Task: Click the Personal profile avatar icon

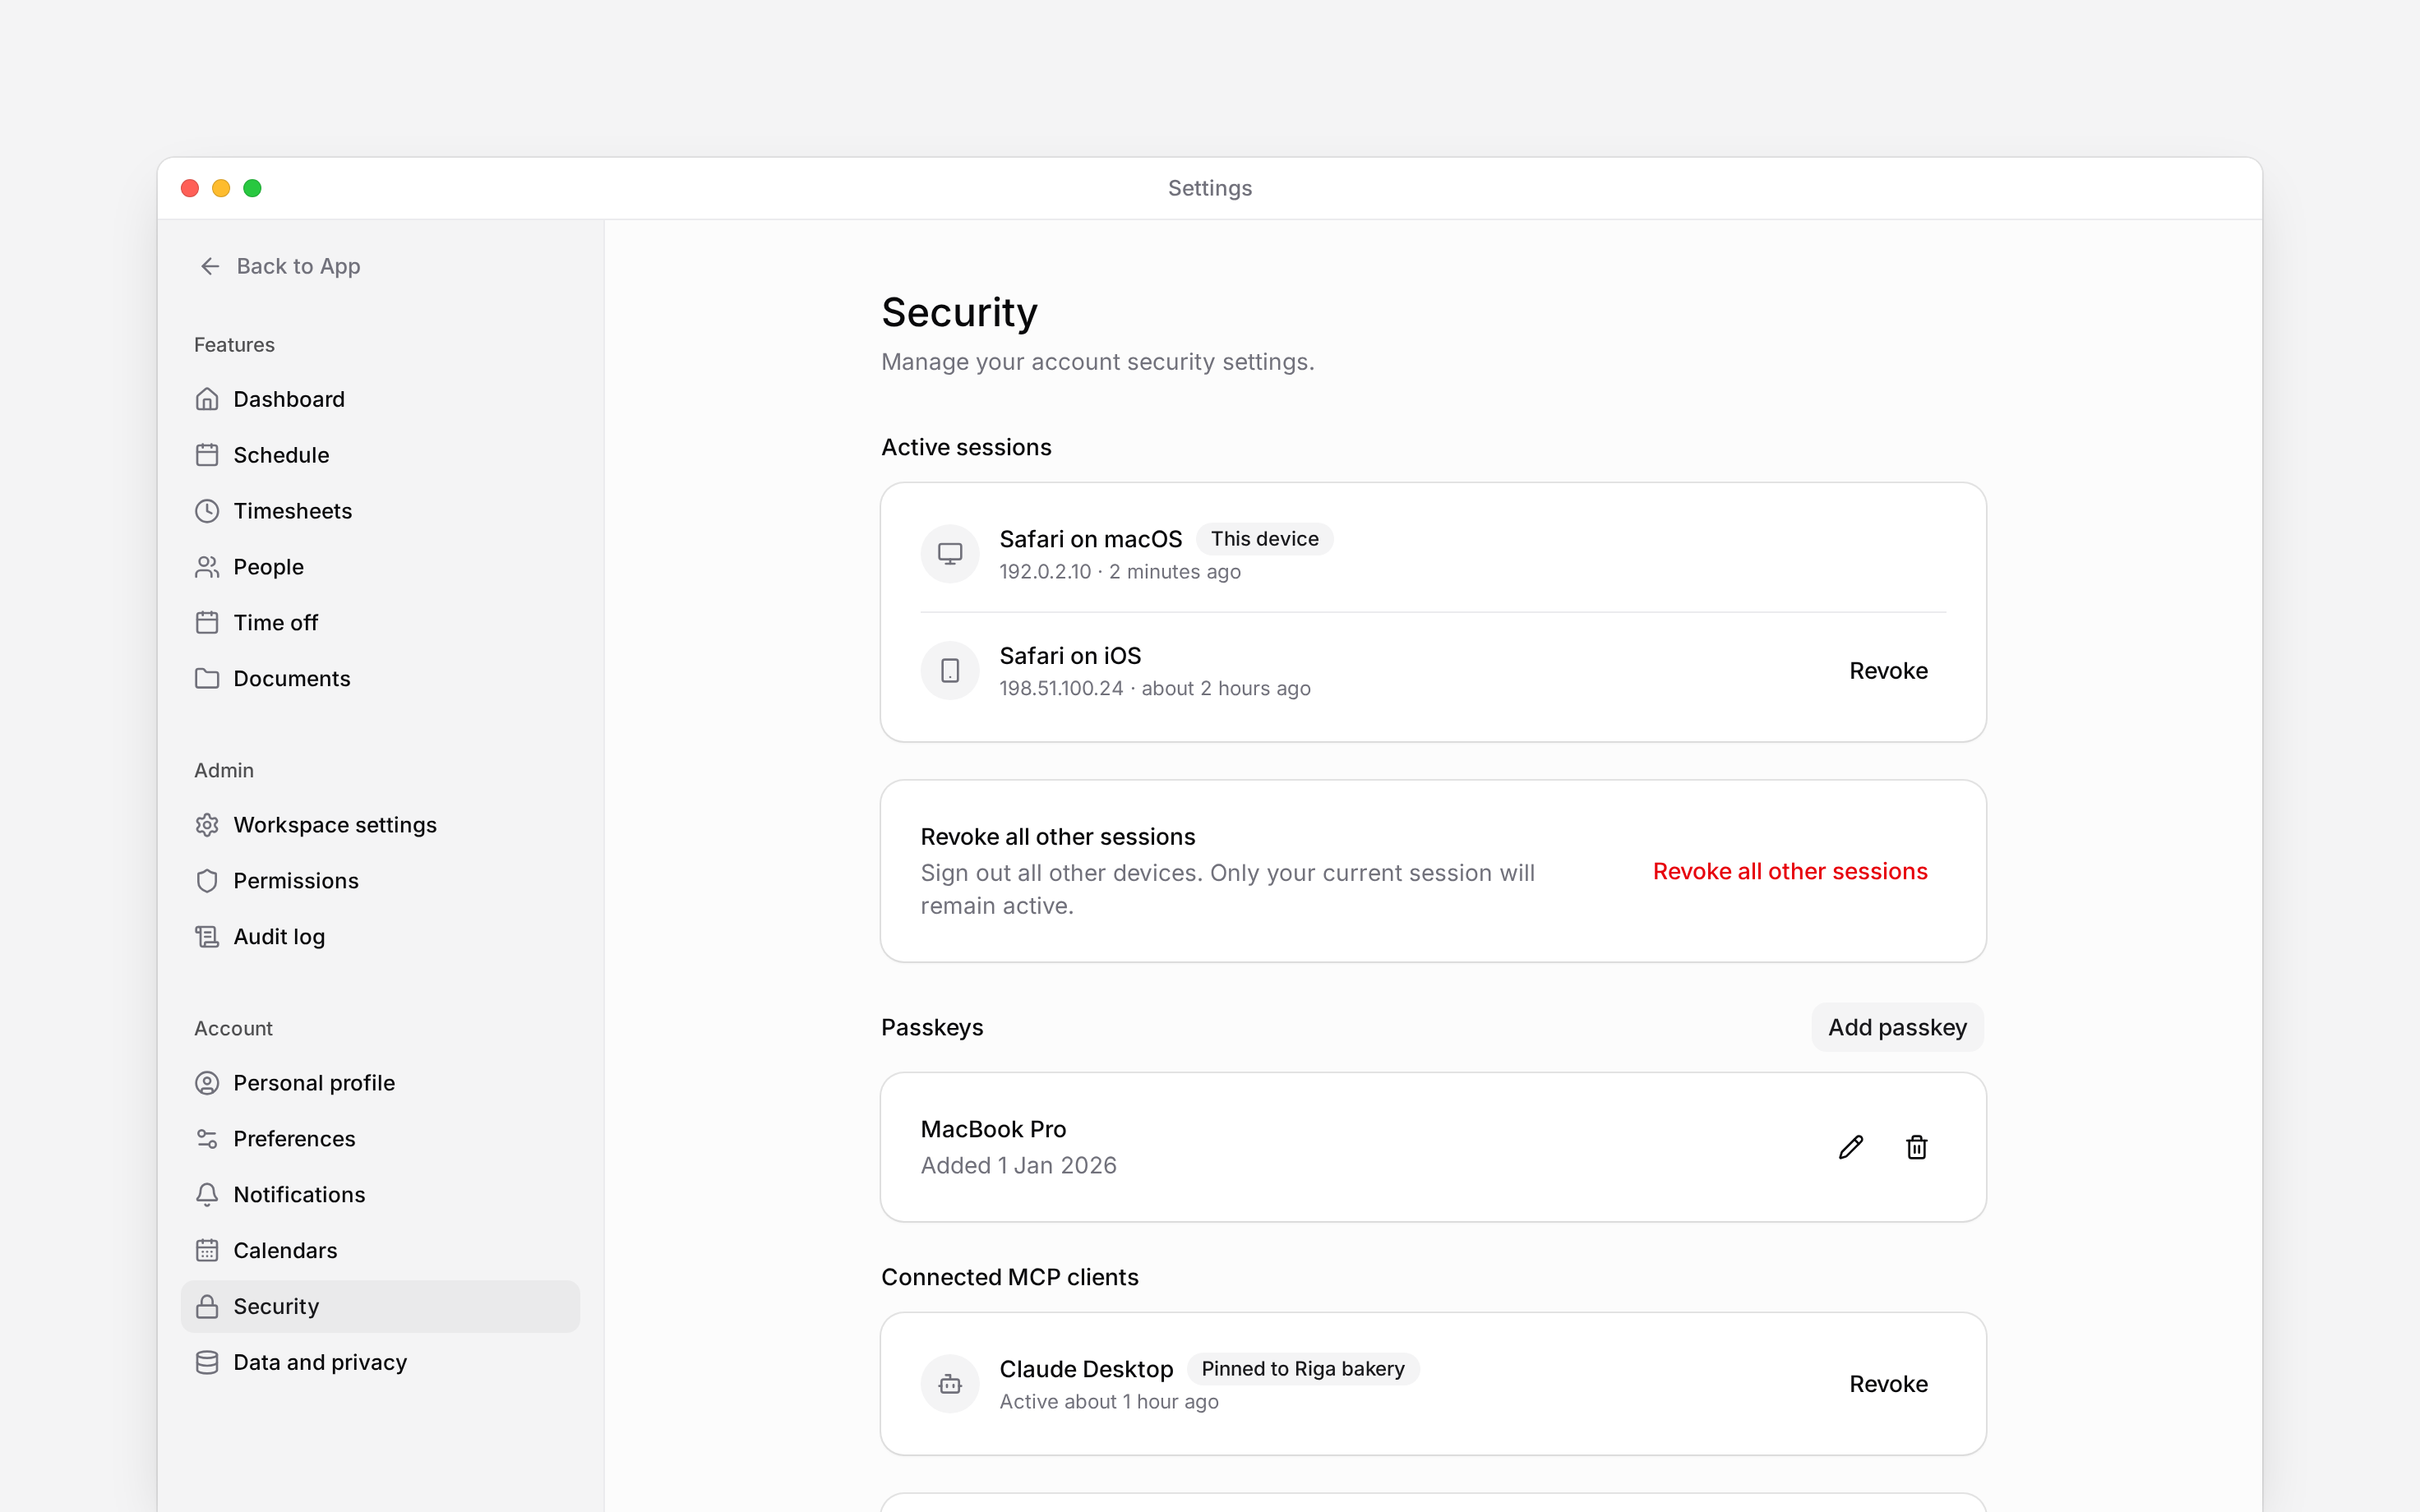Action: click(x=207, y=1083)
